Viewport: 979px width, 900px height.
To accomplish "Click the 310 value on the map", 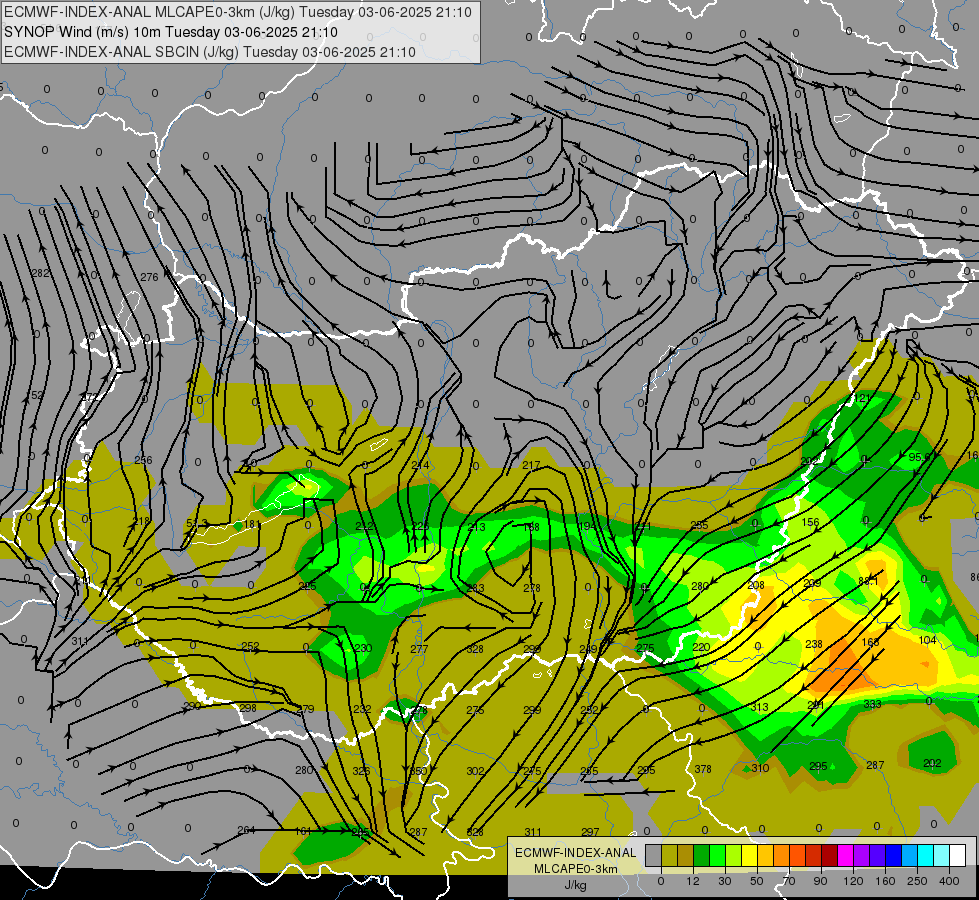I will [760, 768].
